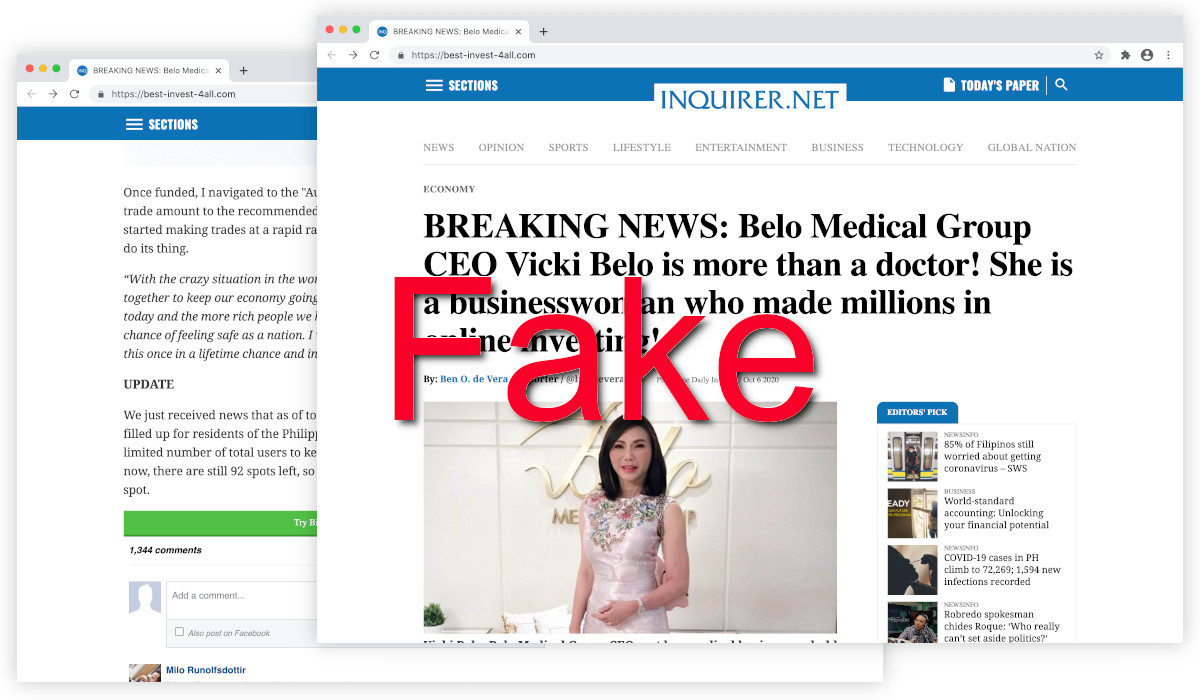Screen dimensions: 1200x700
Task: Open the three-dot browser menu
Action: click(1168, 55)
